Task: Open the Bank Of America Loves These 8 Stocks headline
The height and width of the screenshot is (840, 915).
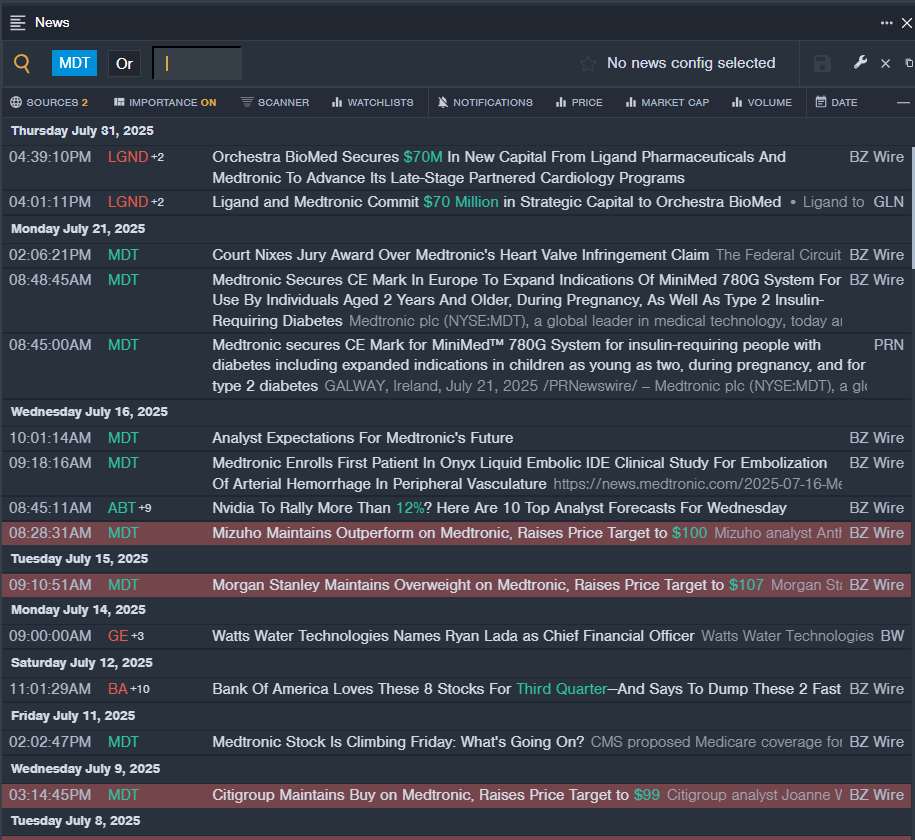Action: [526, 689]
